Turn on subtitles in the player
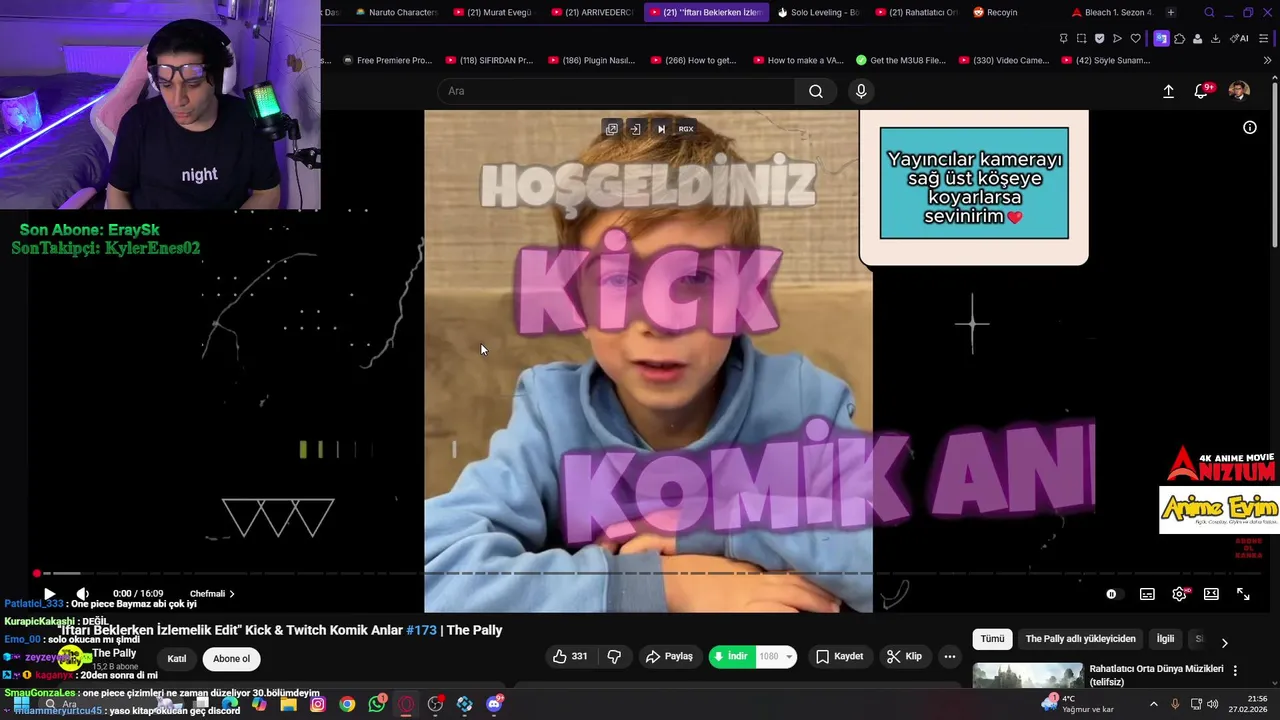1280x720 pixels. pyautogui.click(x=1147, y=594)
